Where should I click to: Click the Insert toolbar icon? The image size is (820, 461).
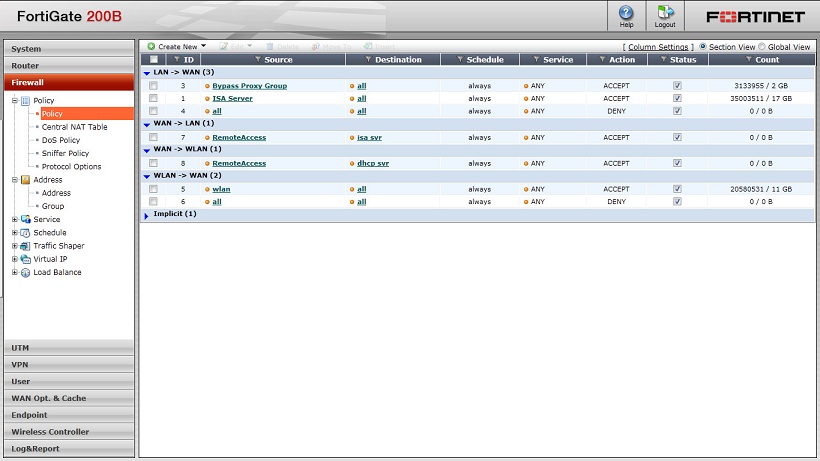(x=368, y=47)
